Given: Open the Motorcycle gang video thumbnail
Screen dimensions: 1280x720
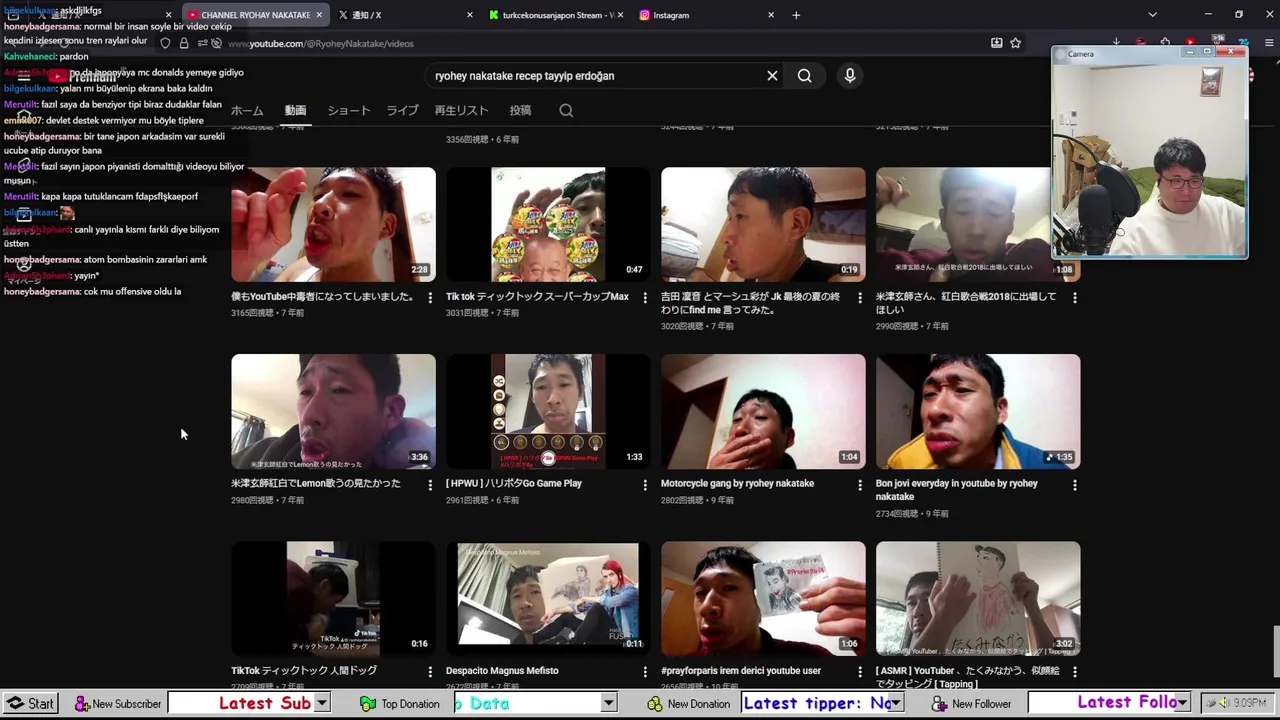Looking at the screenshot, I should tap(763, 411).
